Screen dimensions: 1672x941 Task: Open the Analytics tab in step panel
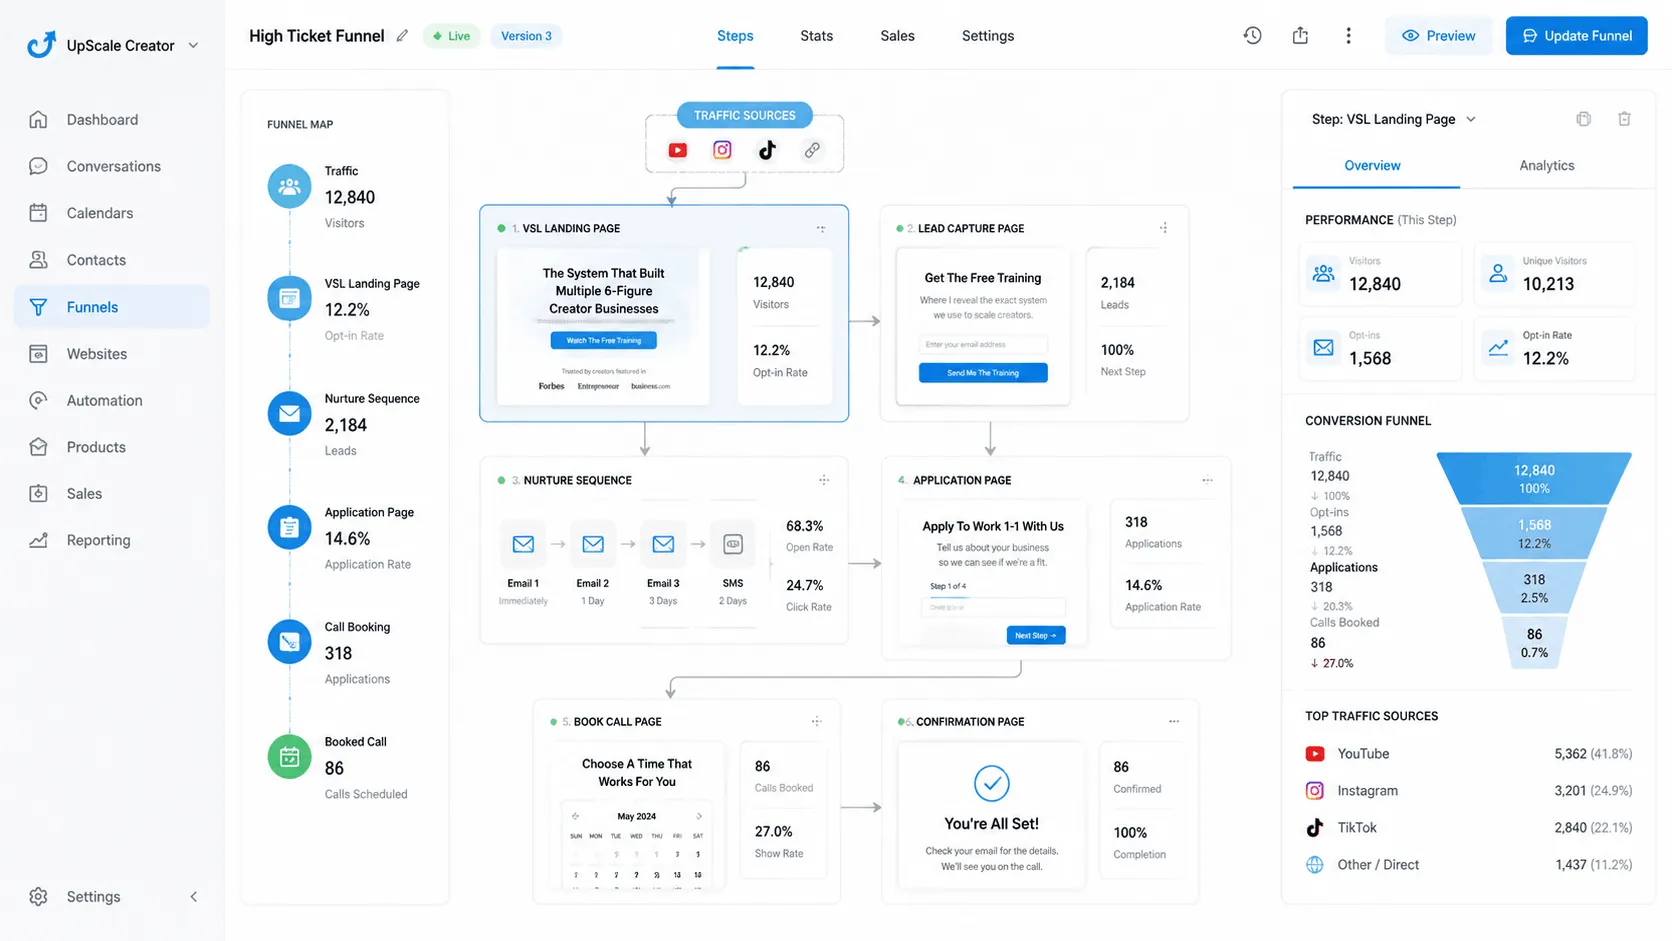click(1546, 166)
